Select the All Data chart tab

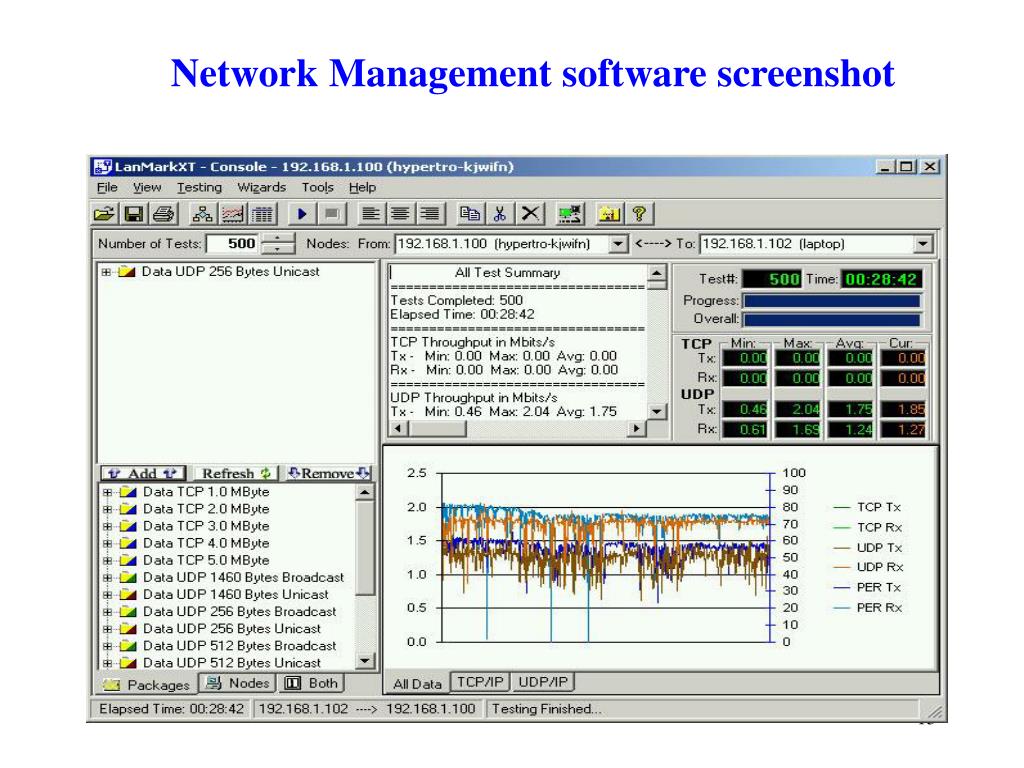(x=417, y=684)
